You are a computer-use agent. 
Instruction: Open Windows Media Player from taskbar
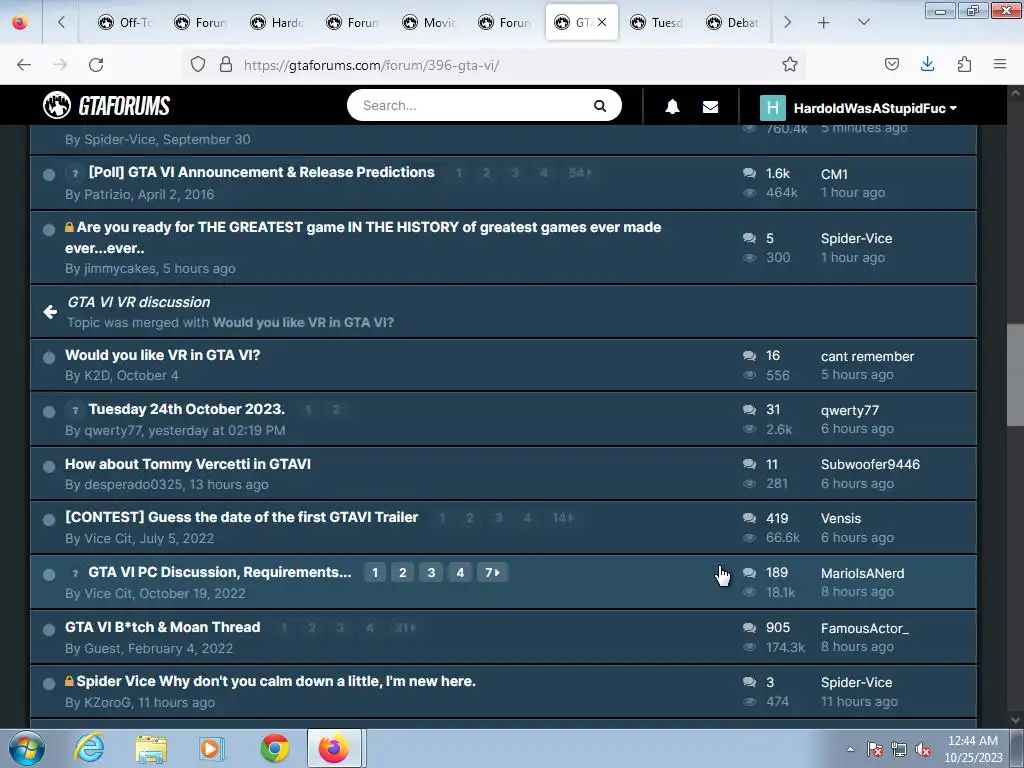click(212, 748)
